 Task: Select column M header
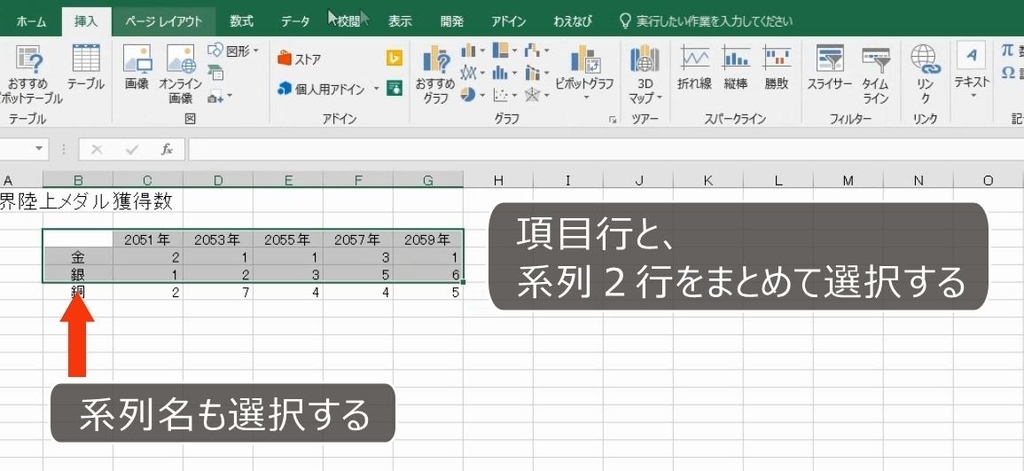[x=848, y=181]
